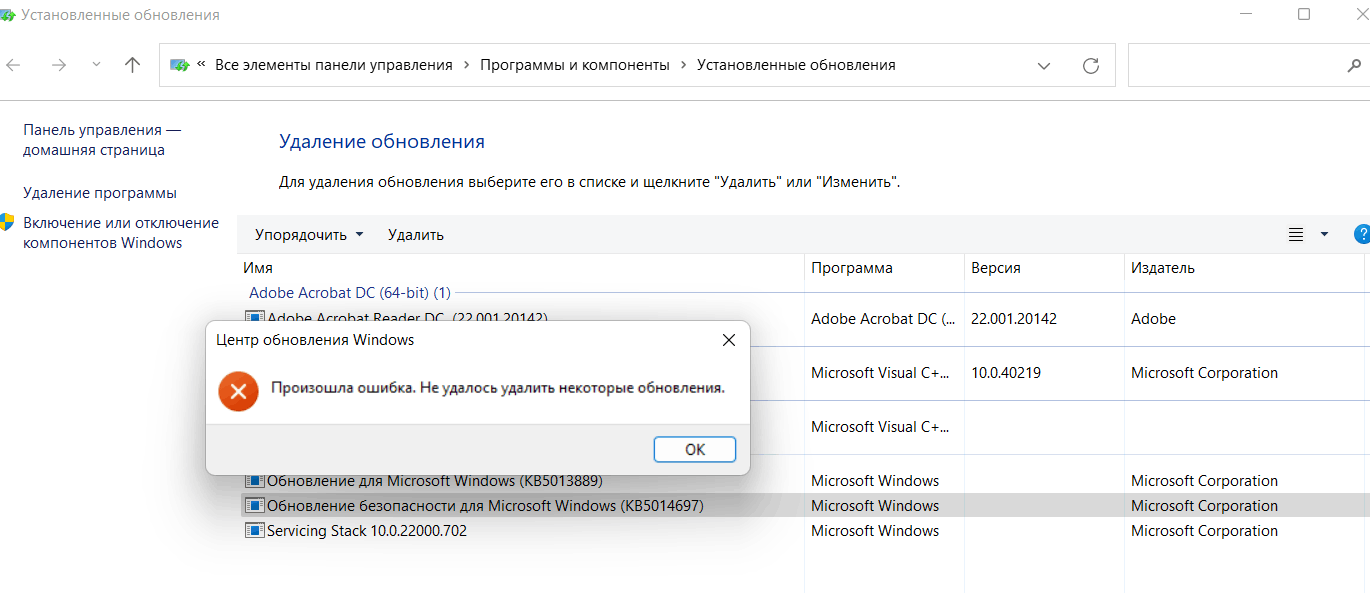Click version cell '22.001.20142'
Image resolution: width=1370 pixels, height=593 pixels.
tap(1014, 319)
